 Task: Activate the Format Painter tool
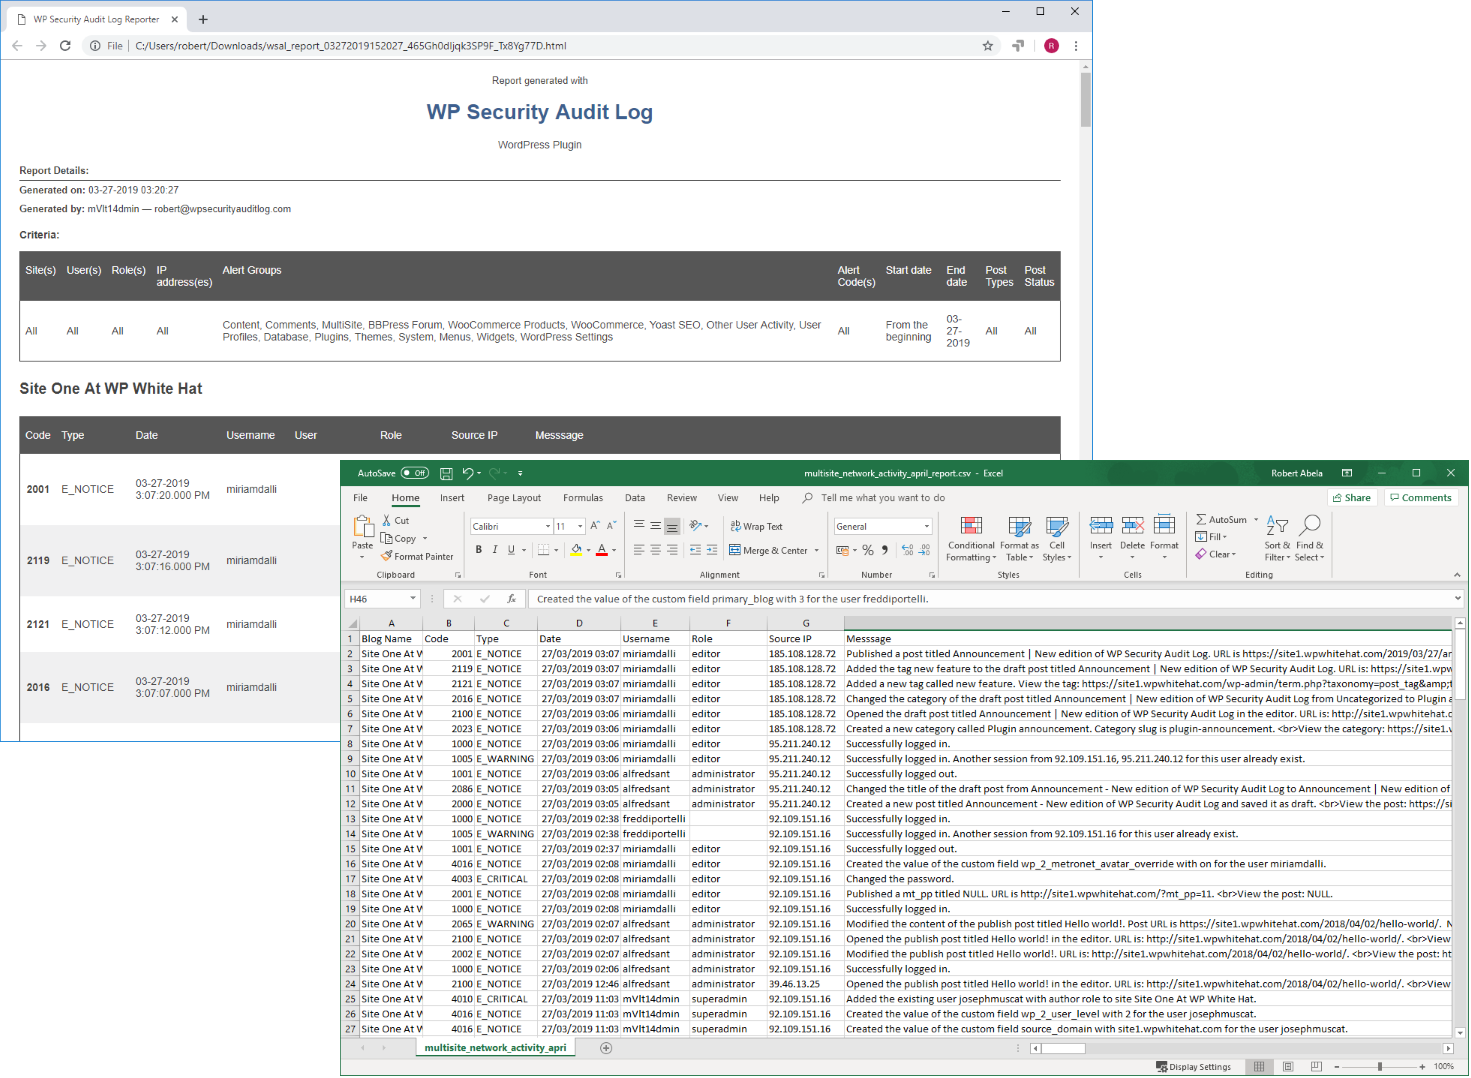(x=417, y=557)
